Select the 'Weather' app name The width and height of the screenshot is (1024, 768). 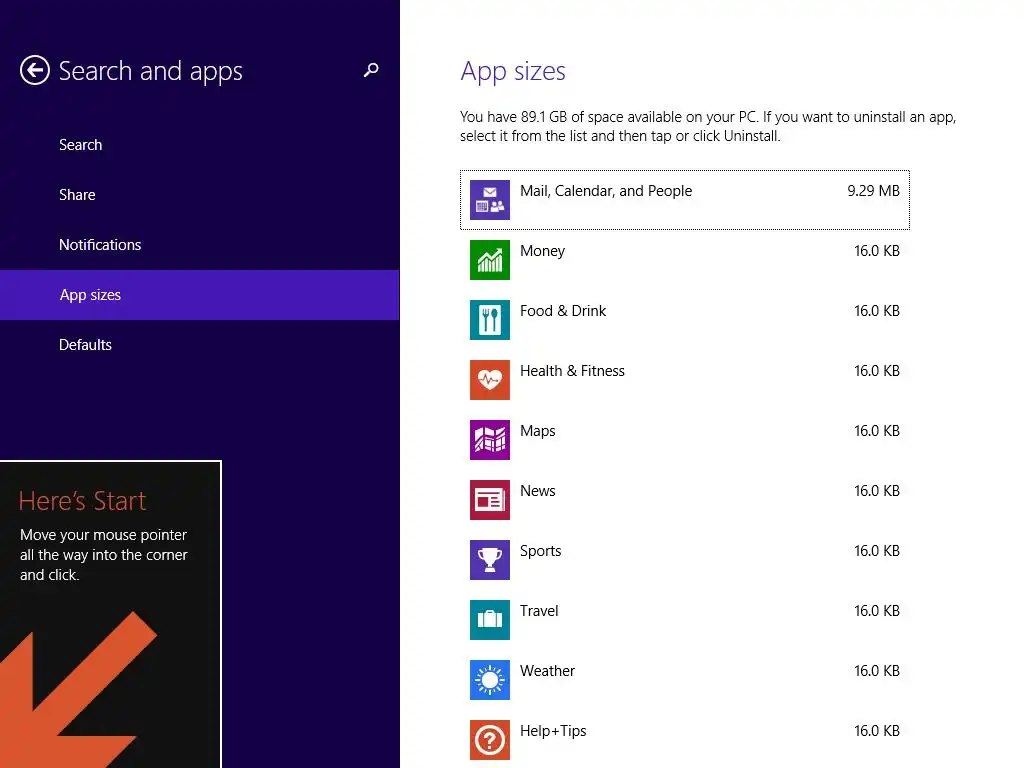click(547, 671)
